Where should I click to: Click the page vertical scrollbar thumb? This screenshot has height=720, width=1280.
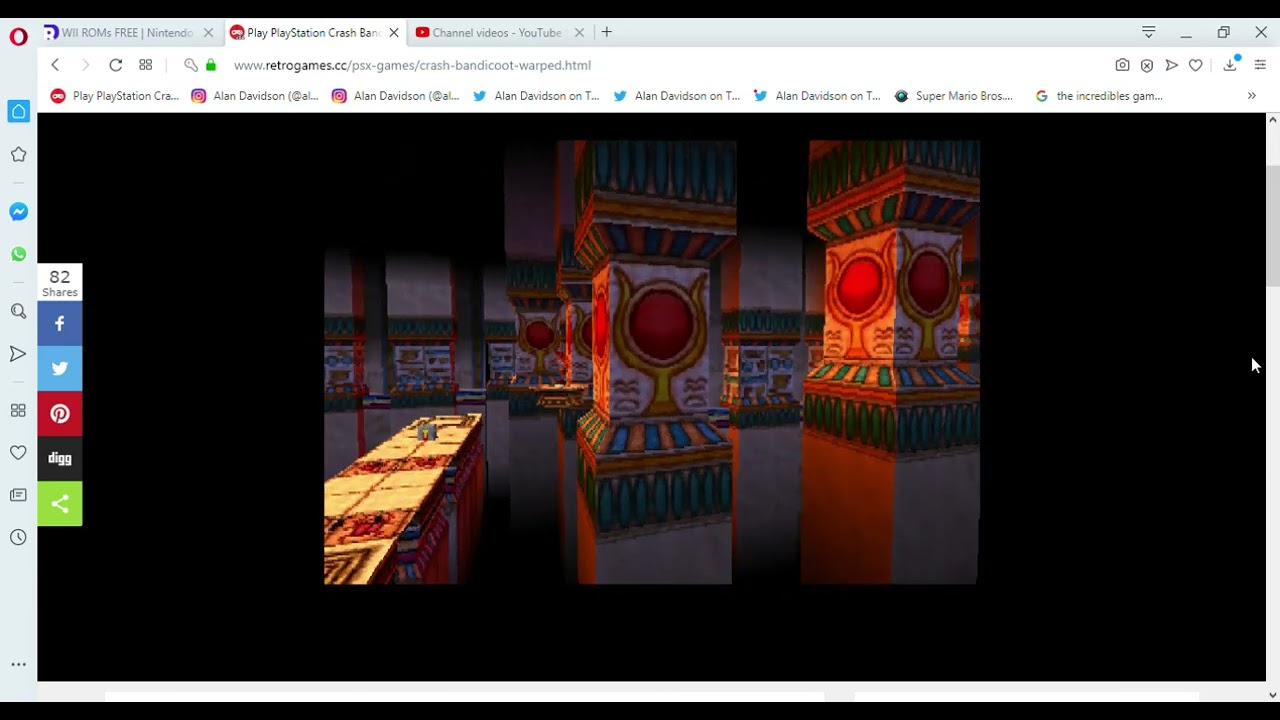click(1272, 224)
